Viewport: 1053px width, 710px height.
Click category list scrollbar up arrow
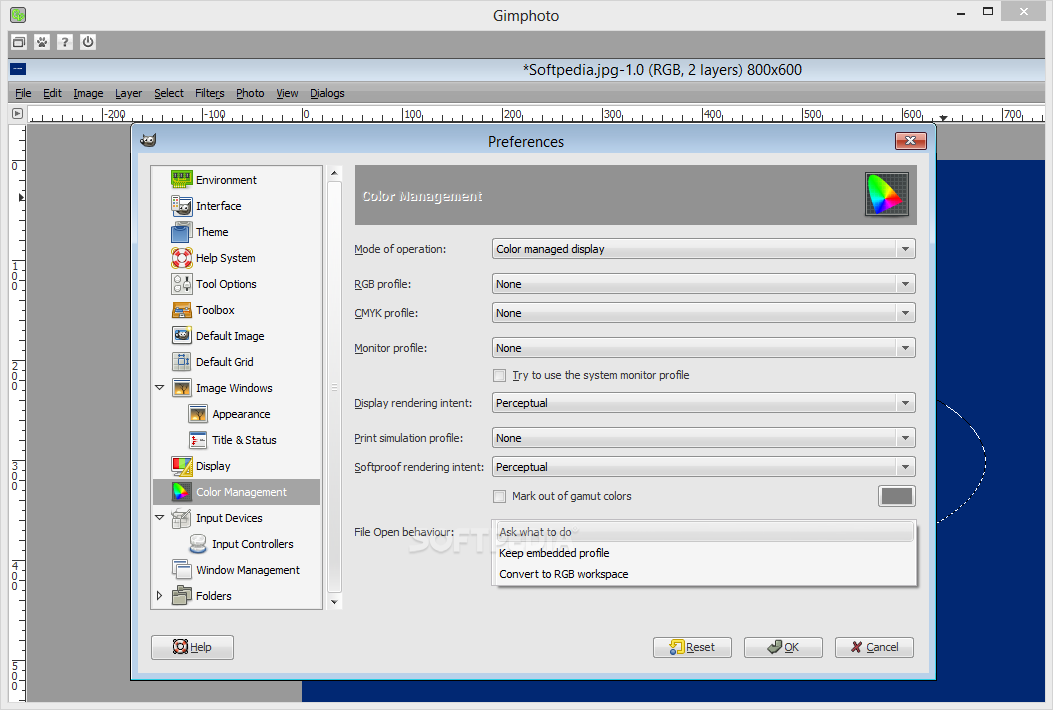coord(334,173)
